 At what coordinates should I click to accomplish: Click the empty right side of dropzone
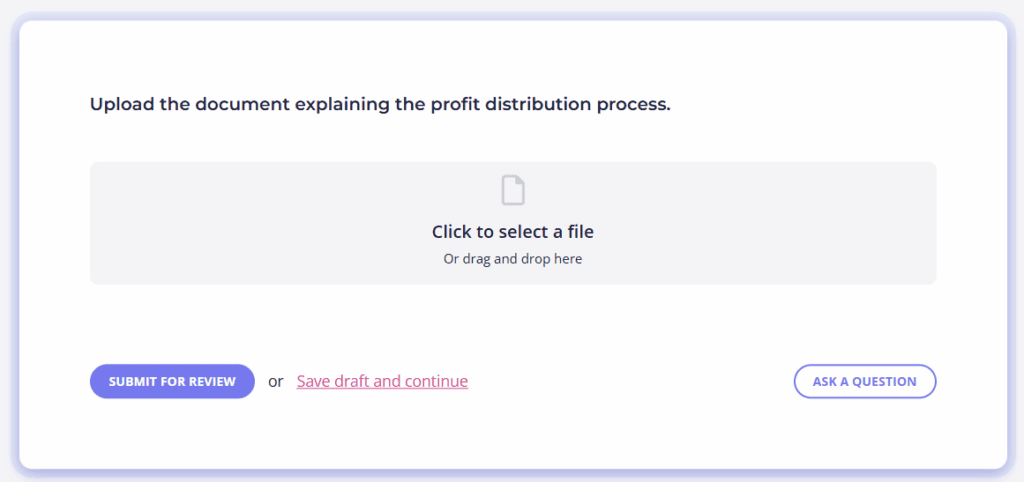coord(771,223)
